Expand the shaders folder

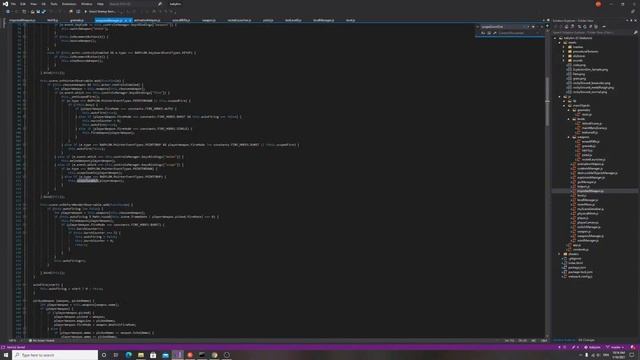[x=560, y=254]
